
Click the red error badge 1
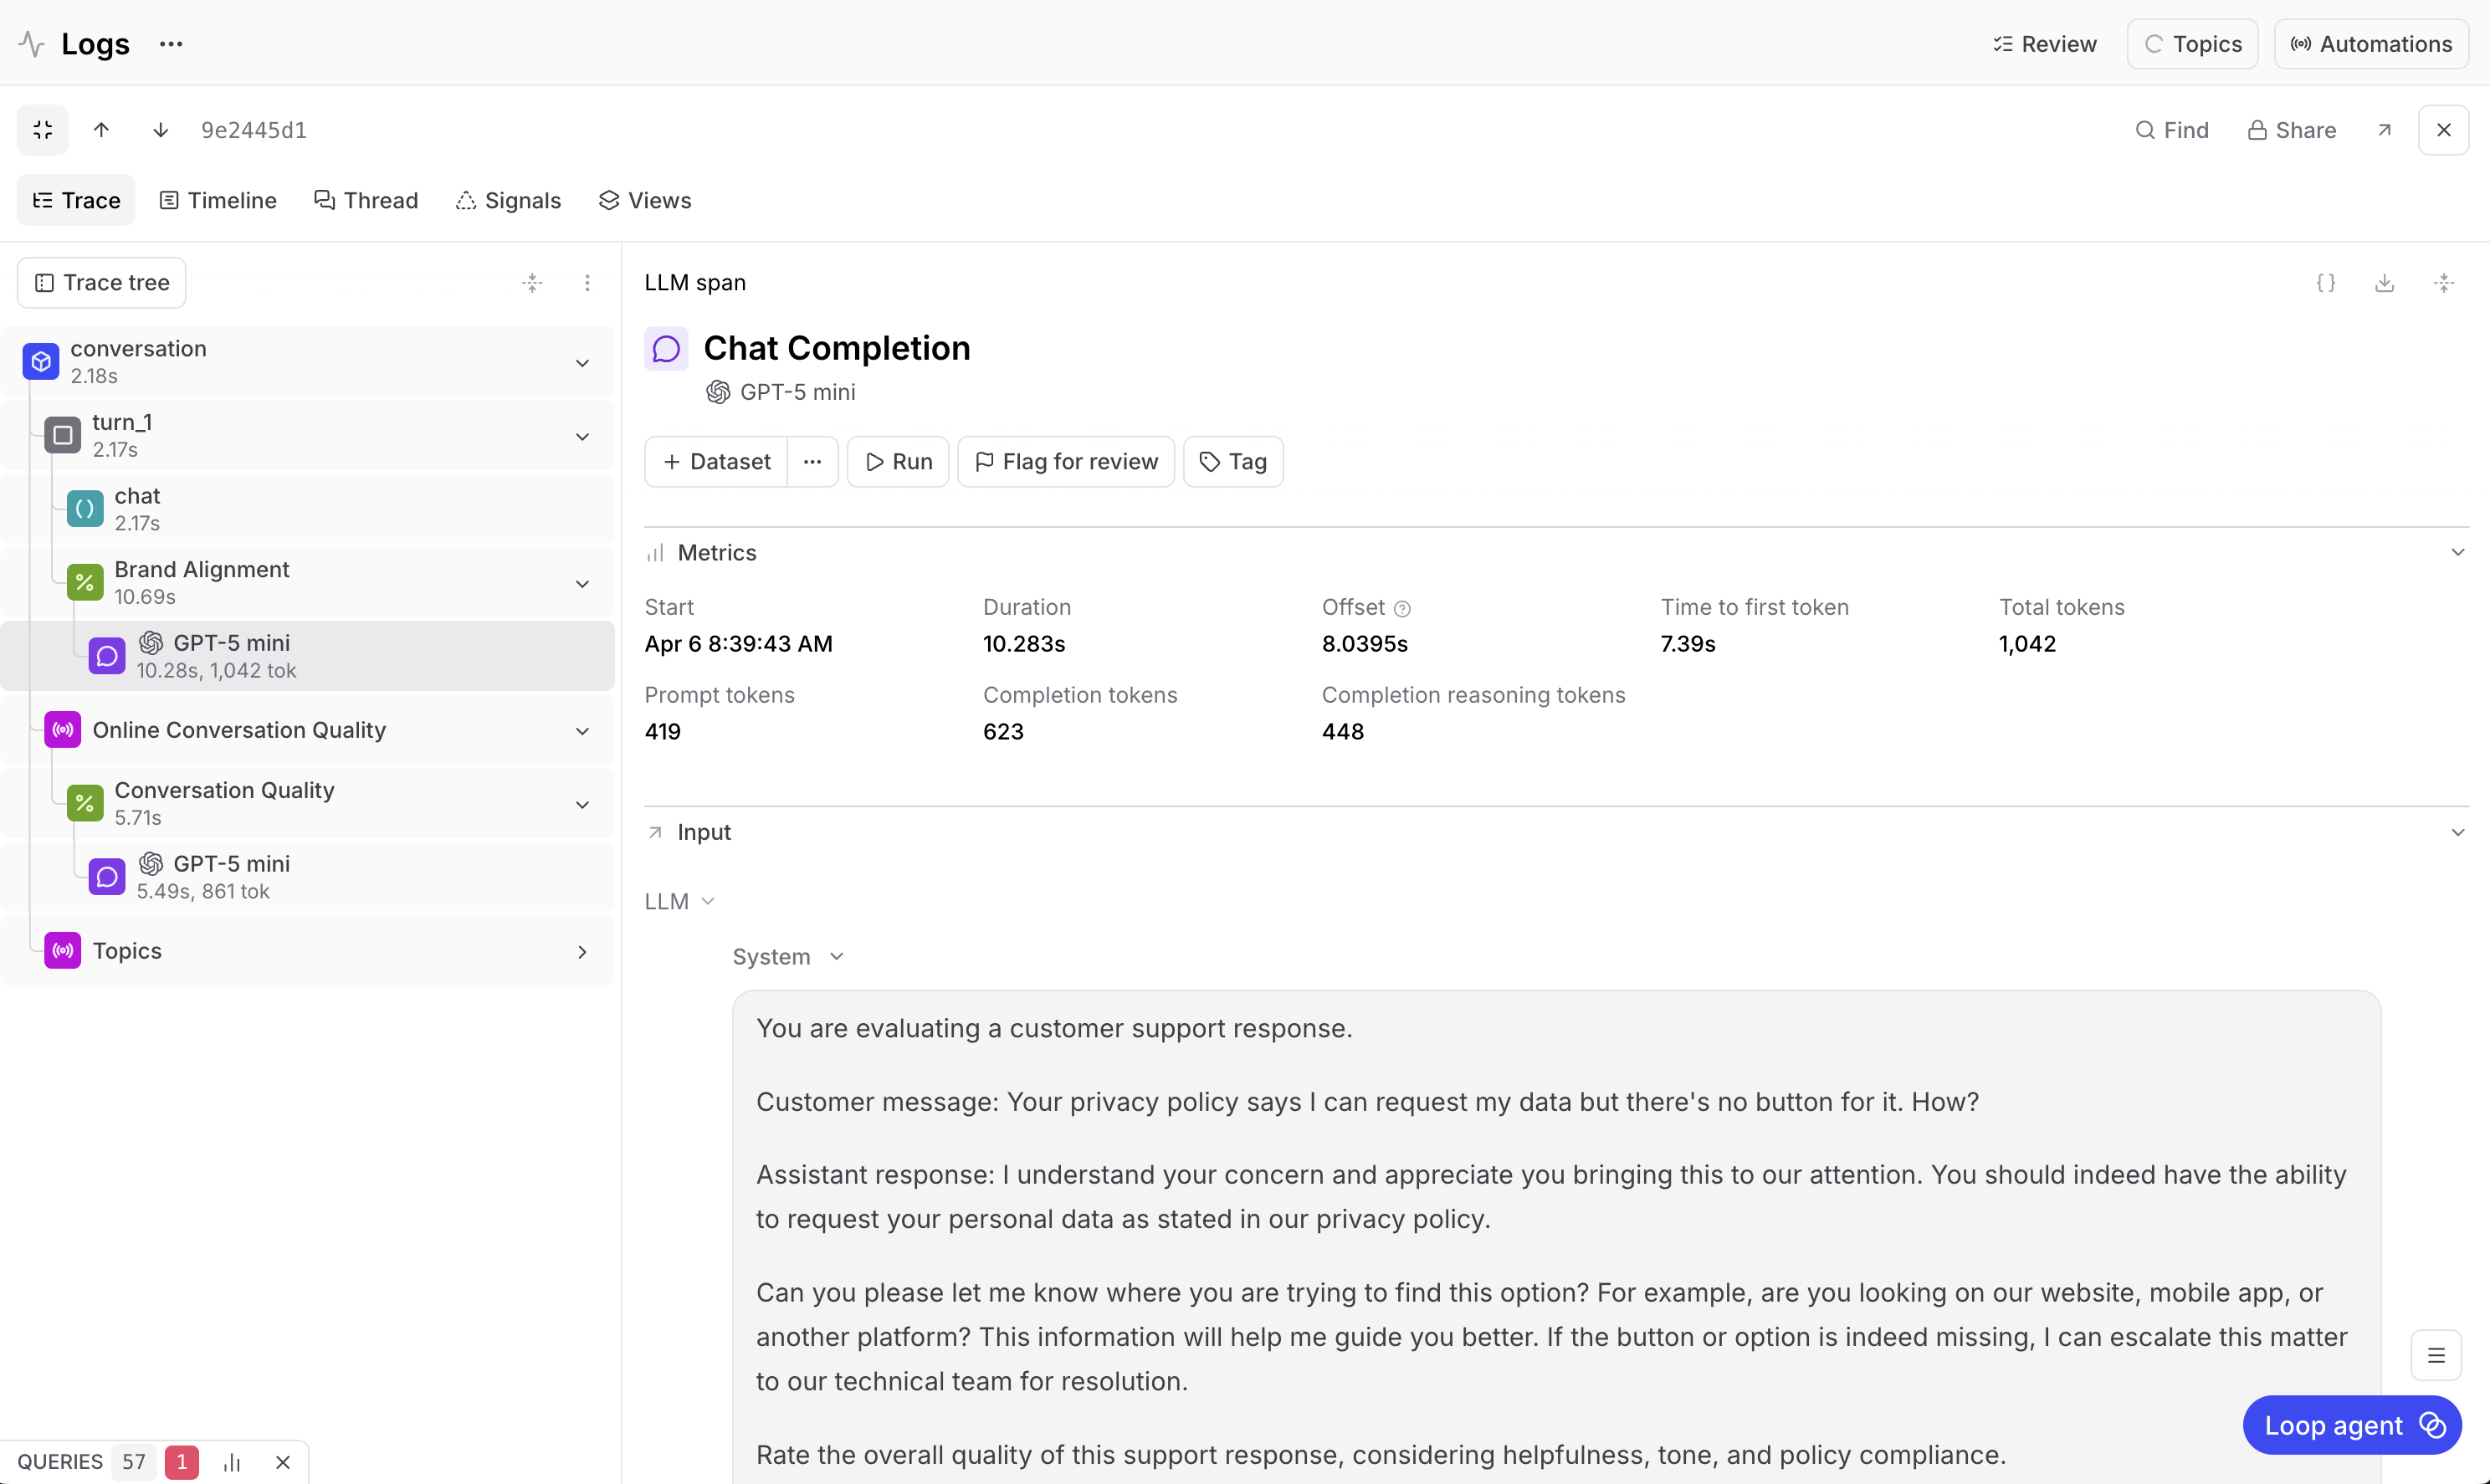pyautogui.click(x=182, y=1462)
